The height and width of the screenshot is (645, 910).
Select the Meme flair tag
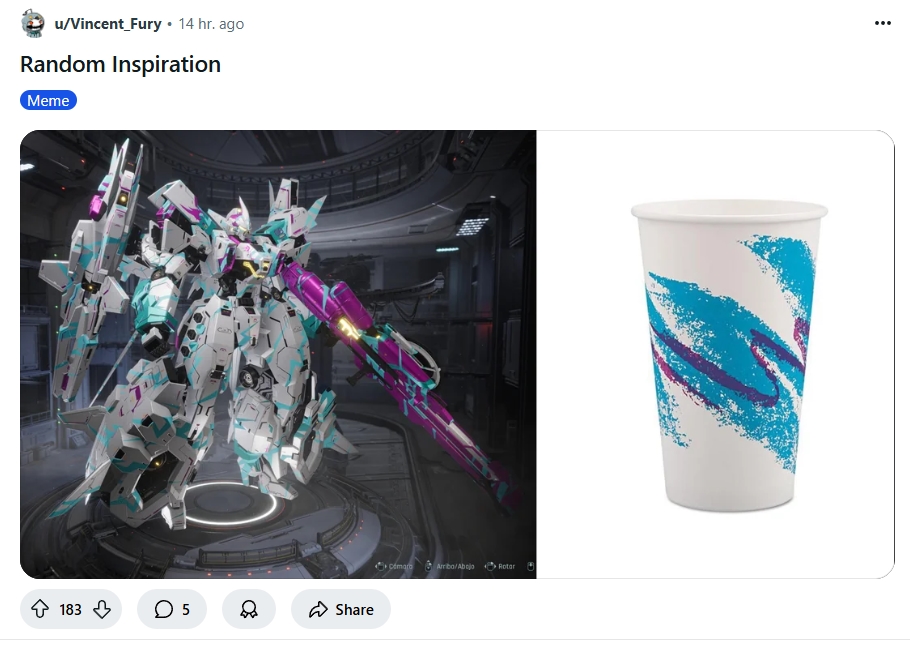48,100
